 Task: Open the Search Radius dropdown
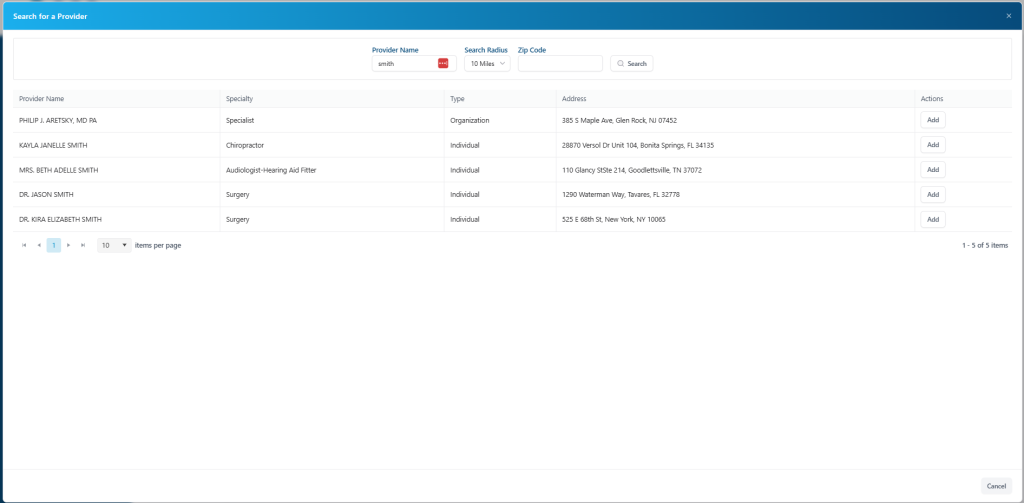click(487, 63)
